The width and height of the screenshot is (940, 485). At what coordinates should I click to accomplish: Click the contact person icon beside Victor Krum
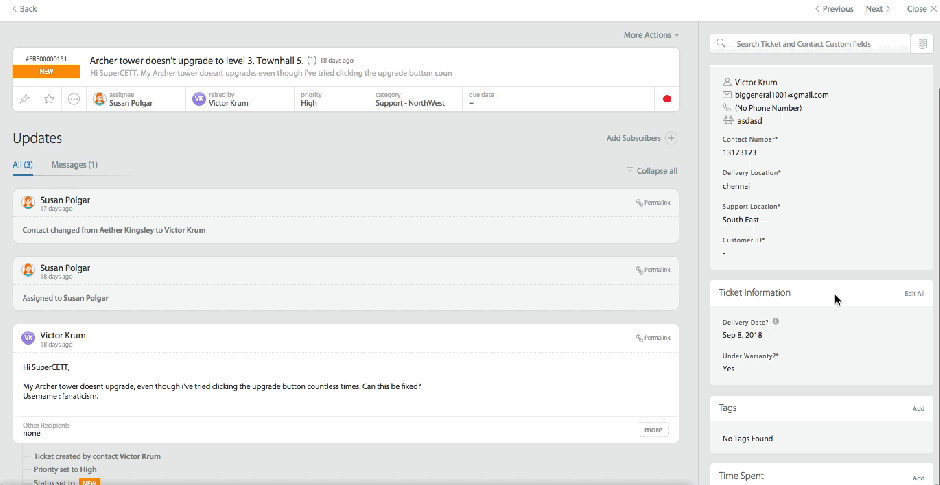(x=728, y=82)
